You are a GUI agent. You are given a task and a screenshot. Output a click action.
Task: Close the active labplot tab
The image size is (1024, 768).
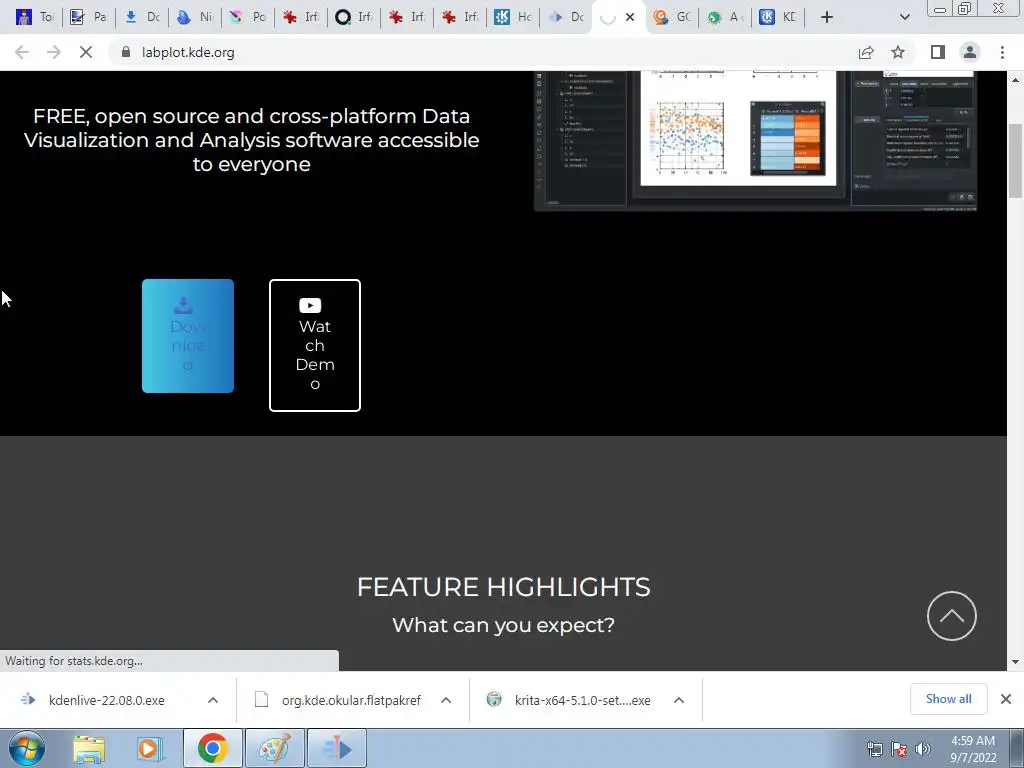tap(630, 17)
